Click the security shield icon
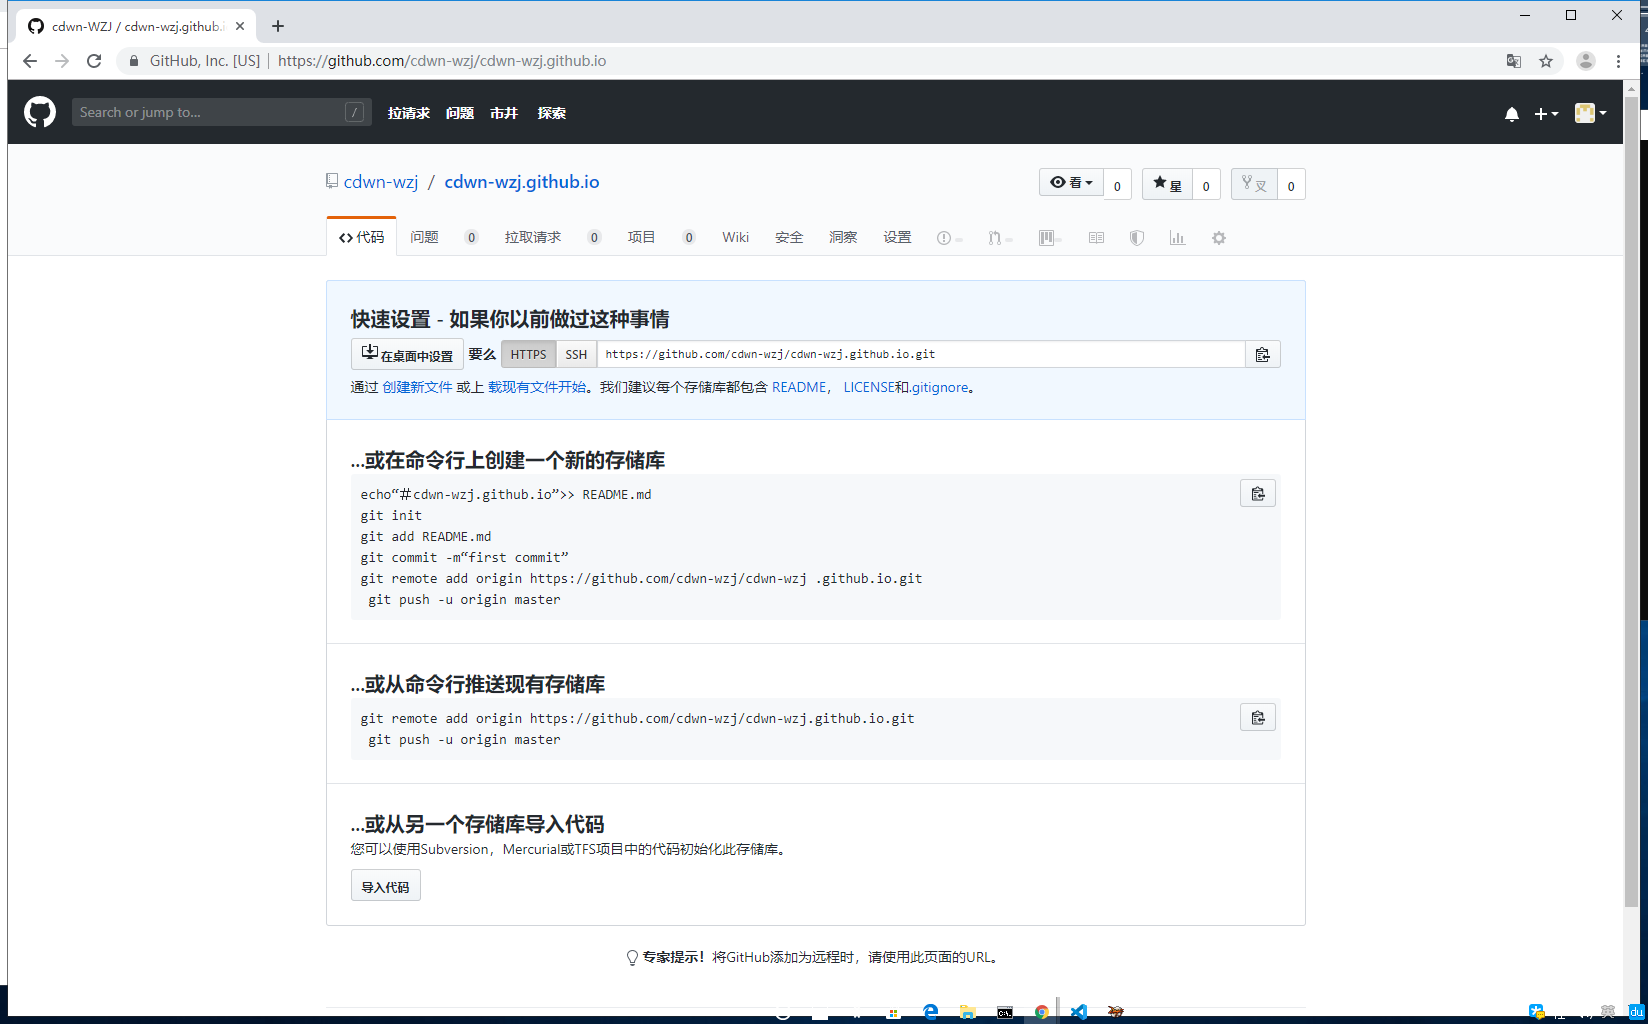The height and width of the screenshot is (1024, 1648). (x=1136, y=237)
